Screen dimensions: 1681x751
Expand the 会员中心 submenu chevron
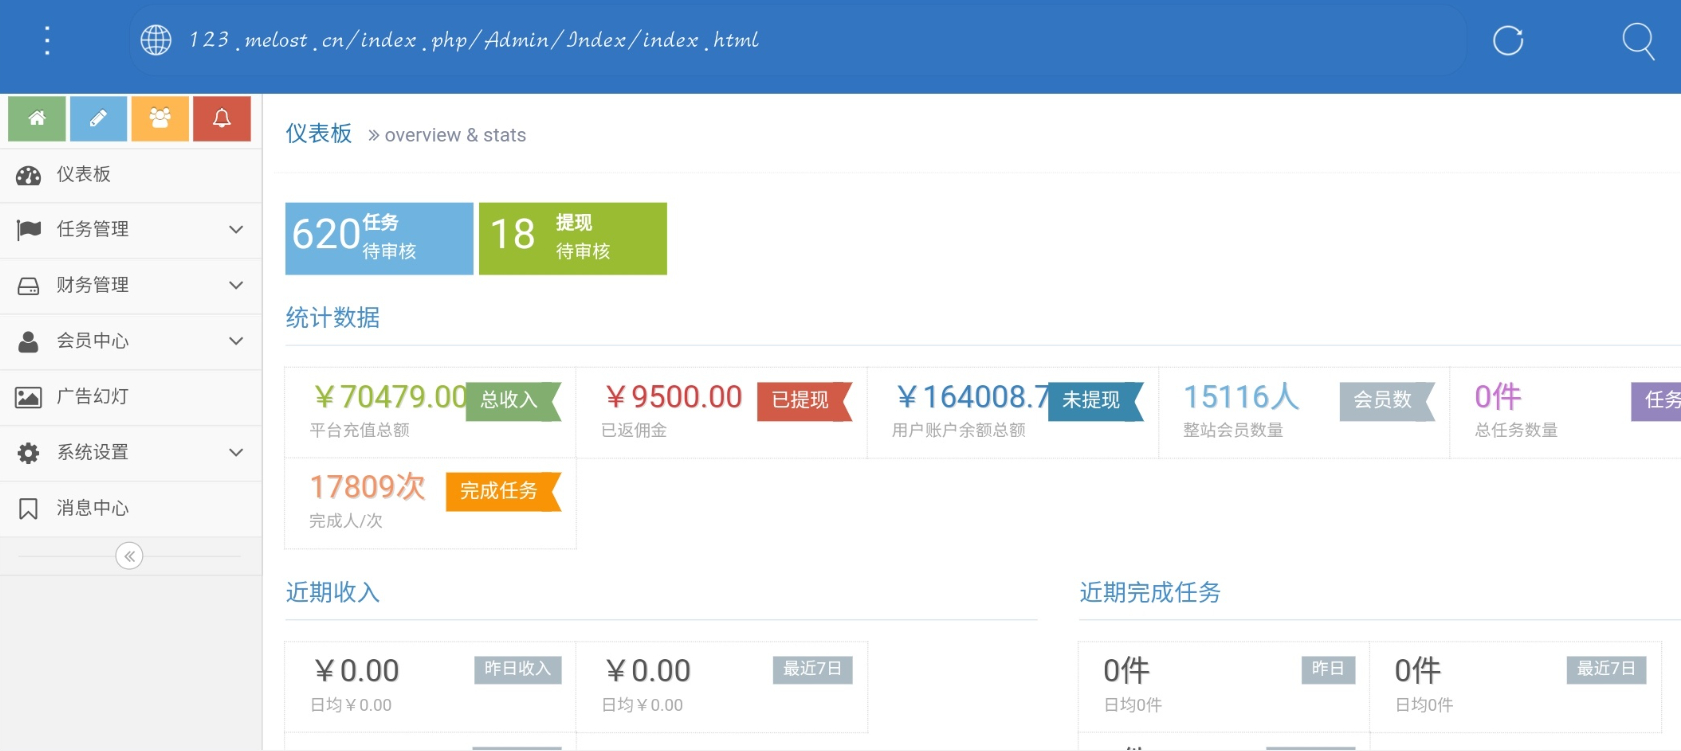click(236, 341)
